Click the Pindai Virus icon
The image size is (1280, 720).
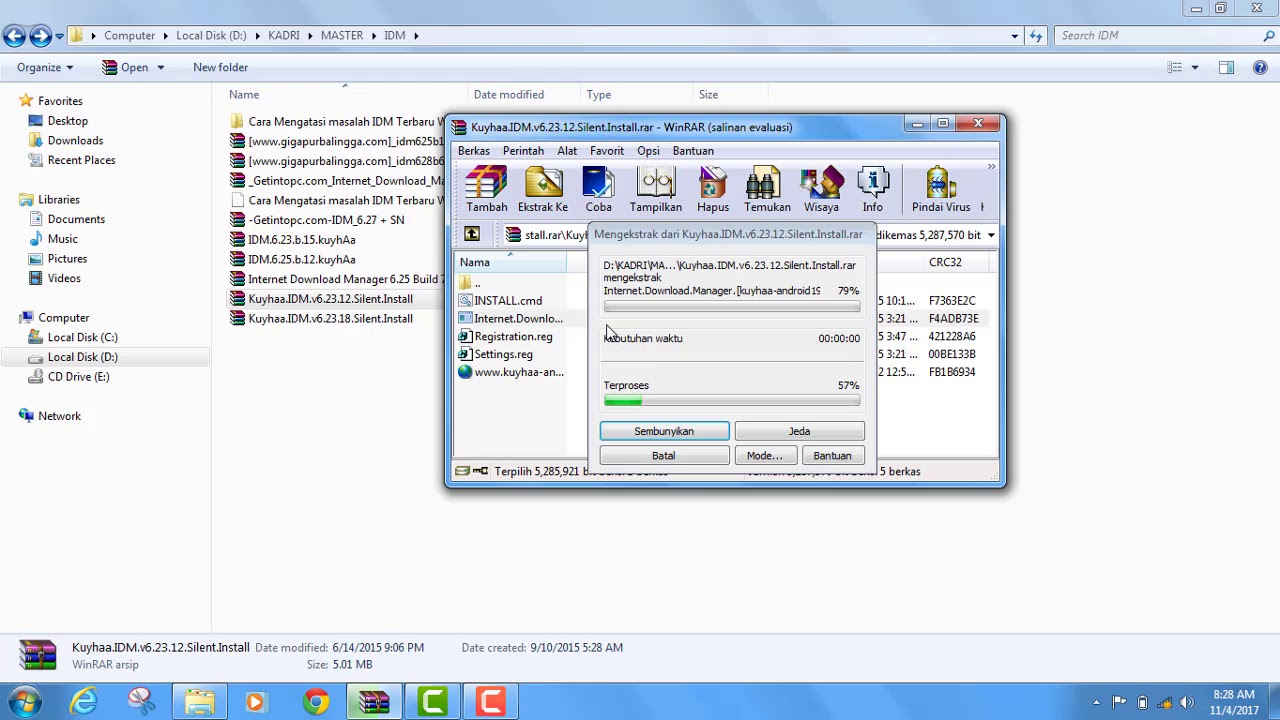(x=941, y=190)
